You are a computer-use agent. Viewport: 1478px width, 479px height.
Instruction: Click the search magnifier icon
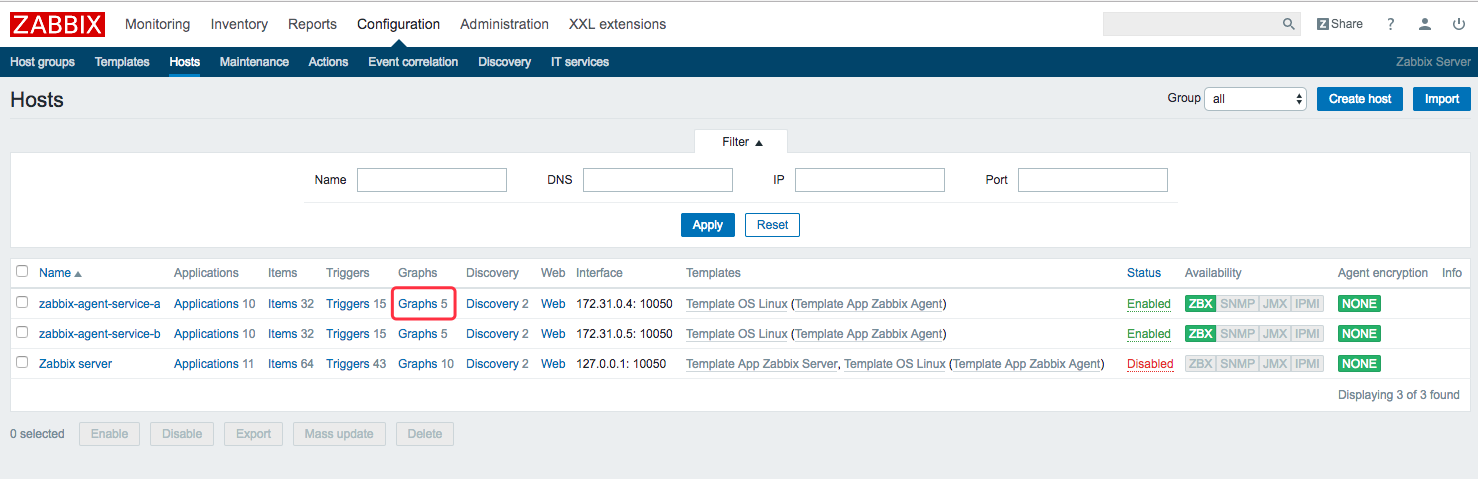pyautogui.click(x=1288, y=24)
